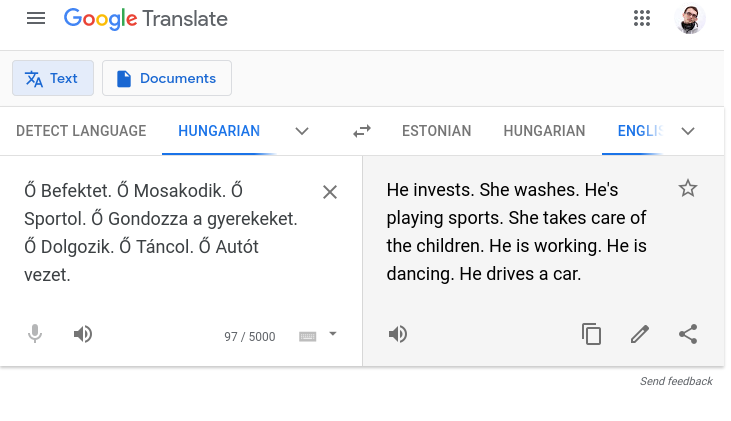Choose Estonian as target language
This screenshot has height=421, width=731.
point(436,131)
